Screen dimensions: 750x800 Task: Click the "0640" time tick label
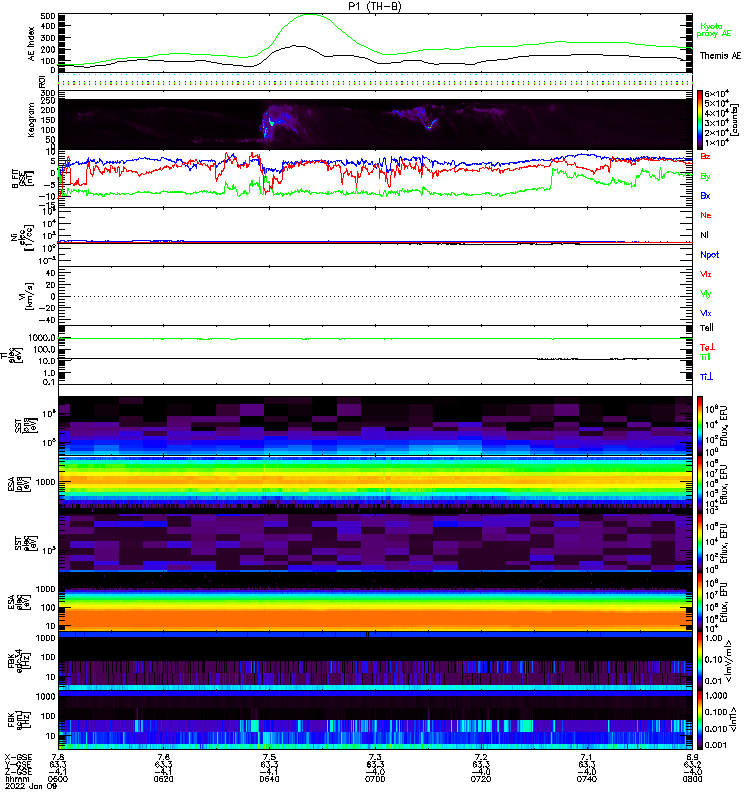[x=269, y=779]
